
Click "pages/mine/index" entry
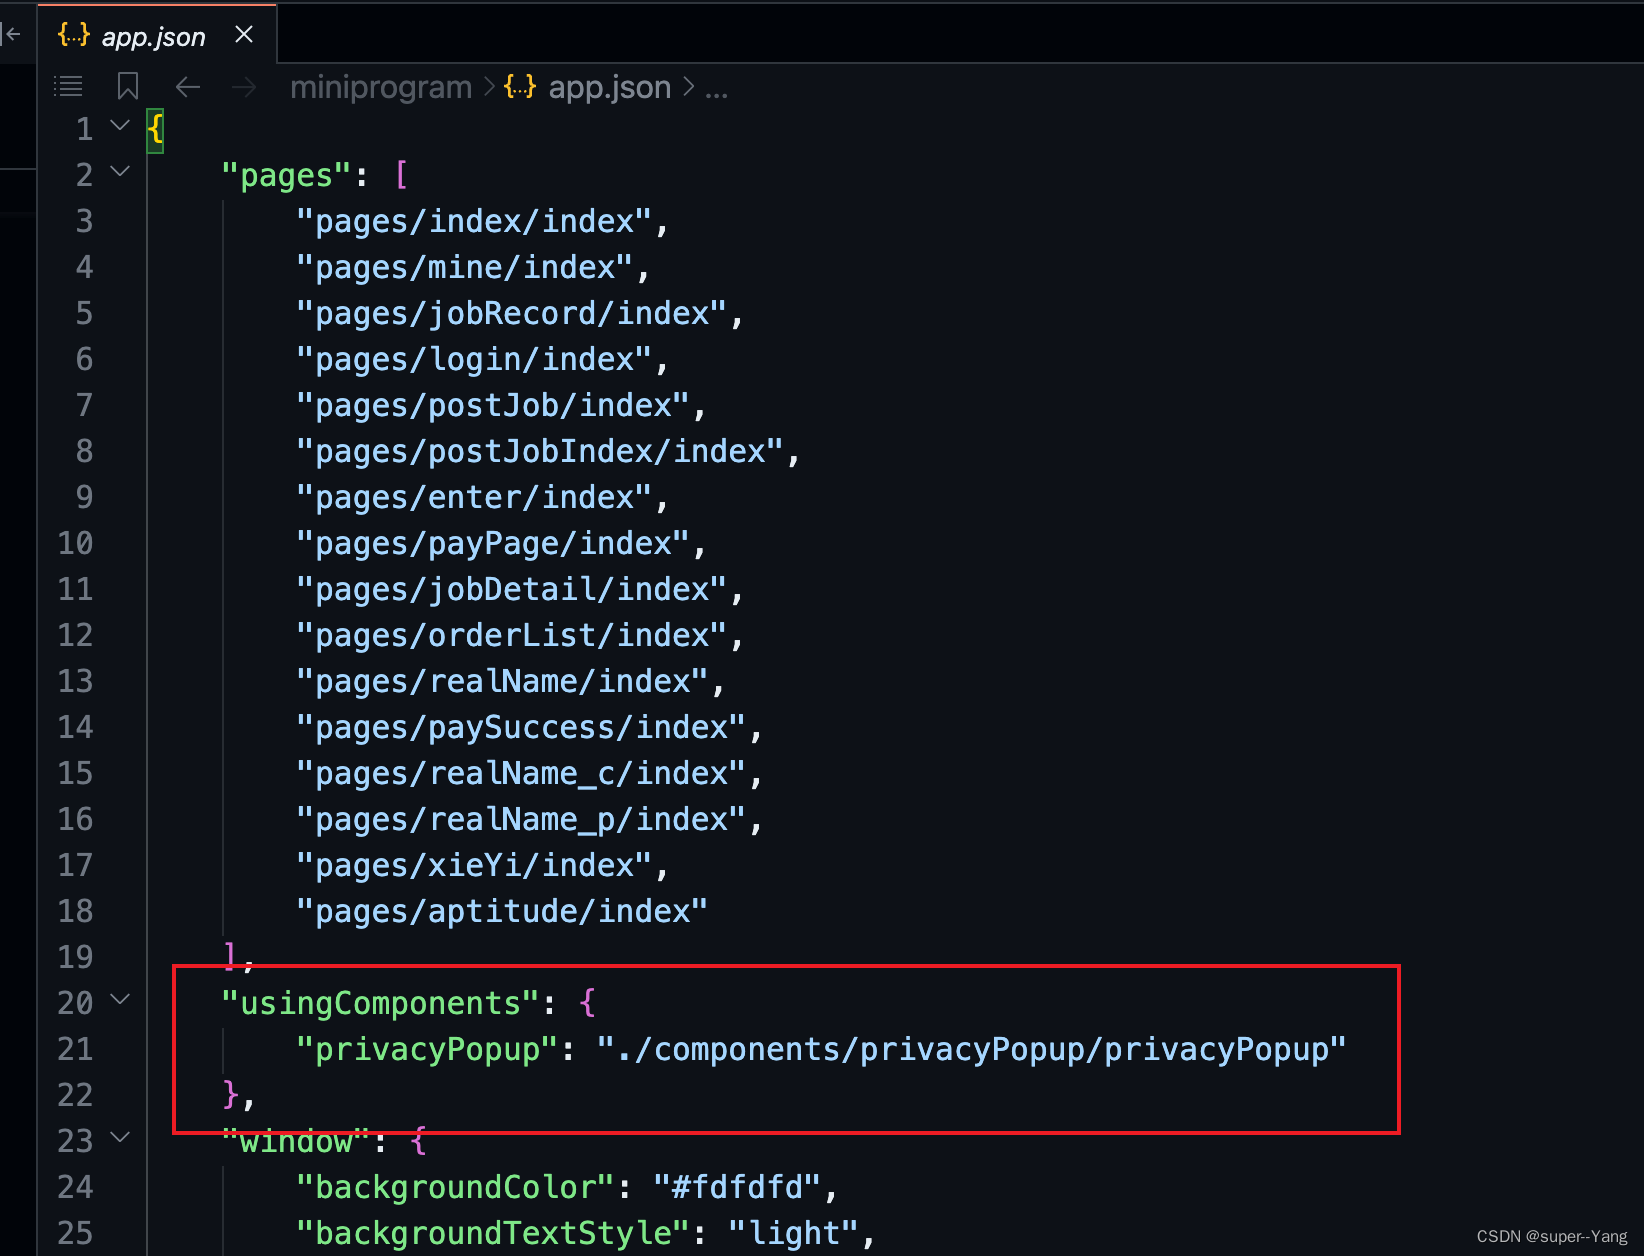pos(465,268)
